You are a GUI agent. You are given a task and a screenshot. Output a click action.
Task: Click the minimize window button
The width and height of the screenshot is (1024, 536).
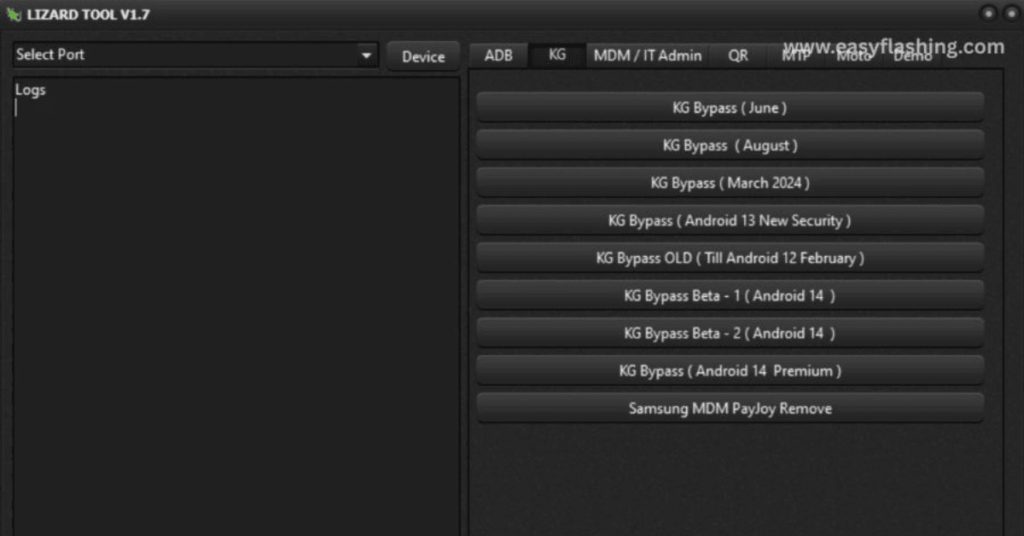[x=988, y=13]
